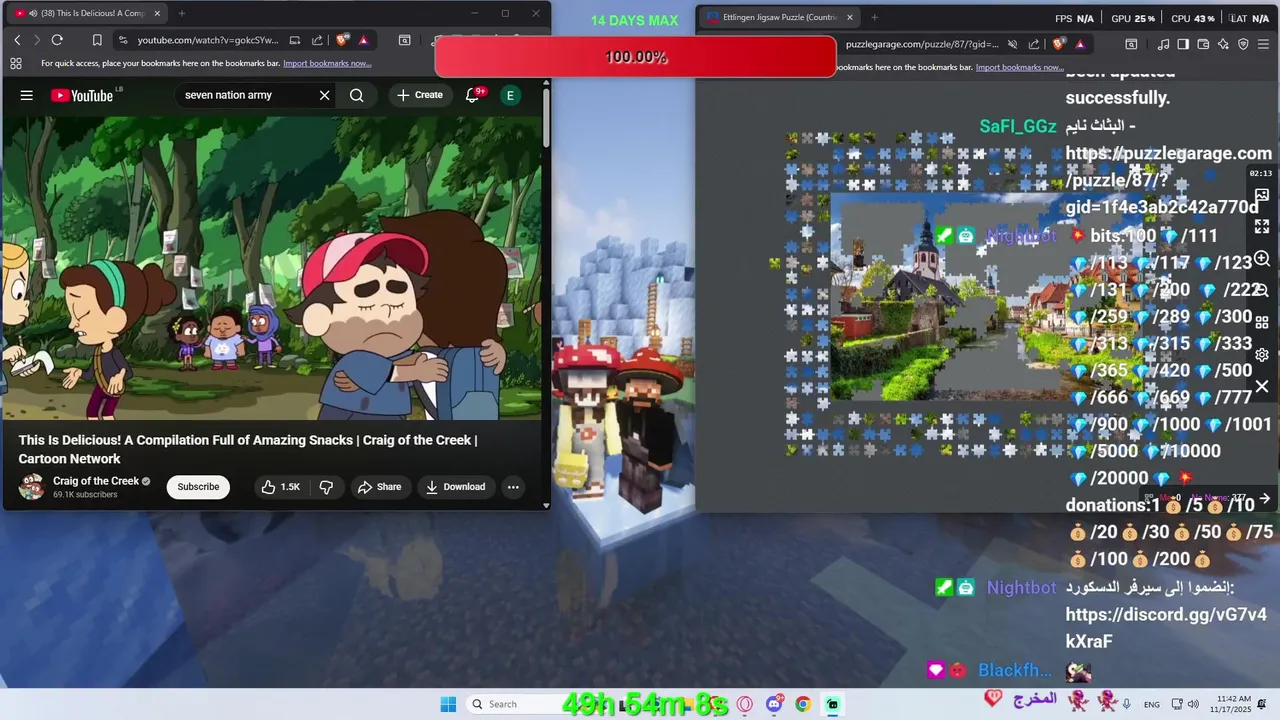Open Brave Shields in the puzzle window

[x=1059, y=44]
